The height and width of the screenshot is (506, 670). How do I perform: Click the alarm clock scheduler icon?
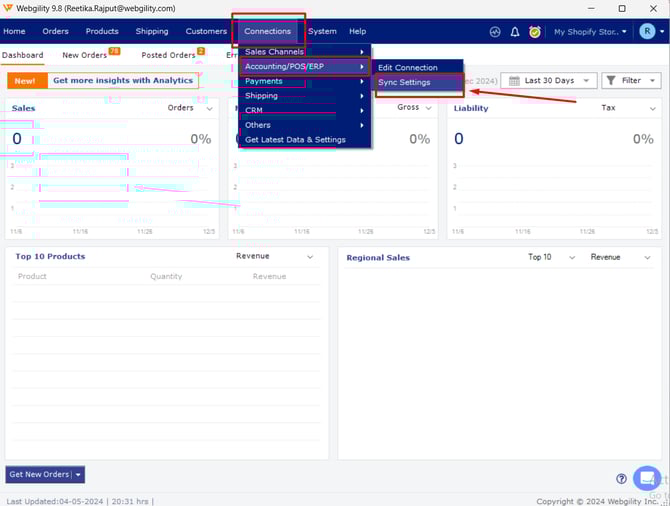pos(535,32)
